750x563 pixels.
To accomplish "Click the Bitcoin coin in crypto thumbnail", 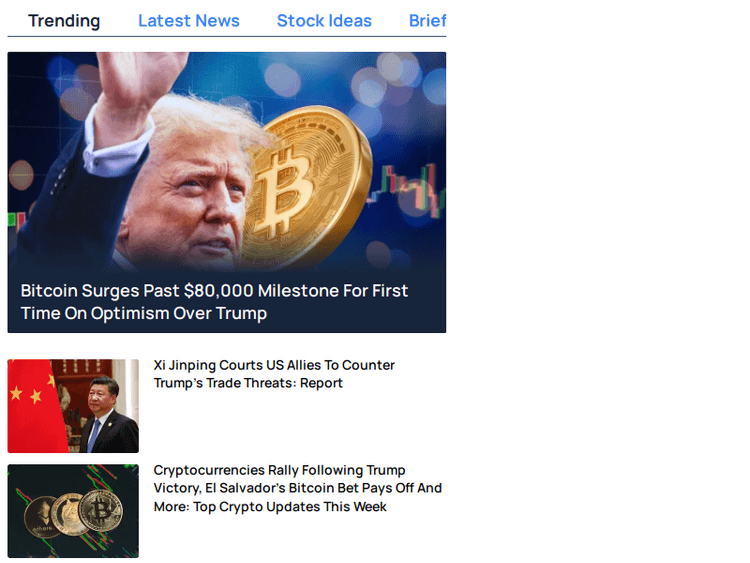I will pyautogui.click(x=100, y=511).
